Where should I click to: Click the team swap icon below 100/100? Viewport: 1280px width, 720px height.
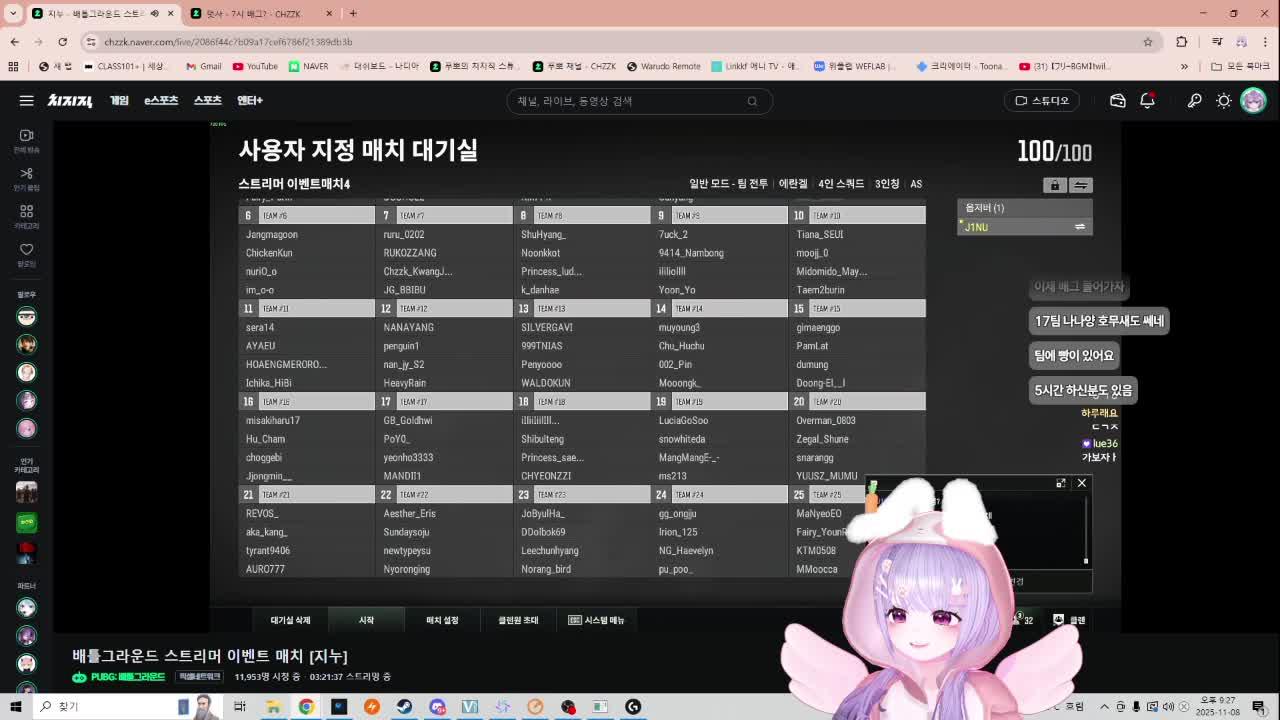tap(1081, 184)
